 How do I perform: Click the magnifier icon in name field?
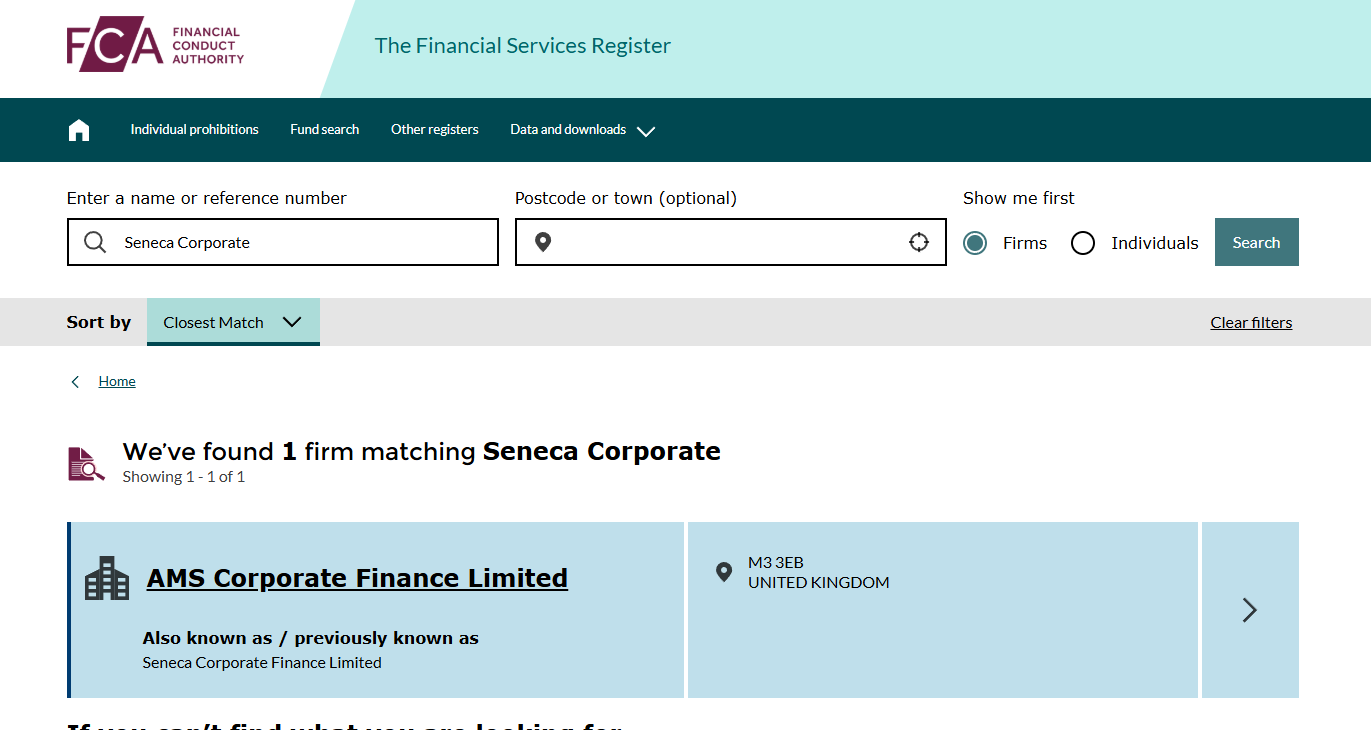click(x=95, y=242)
